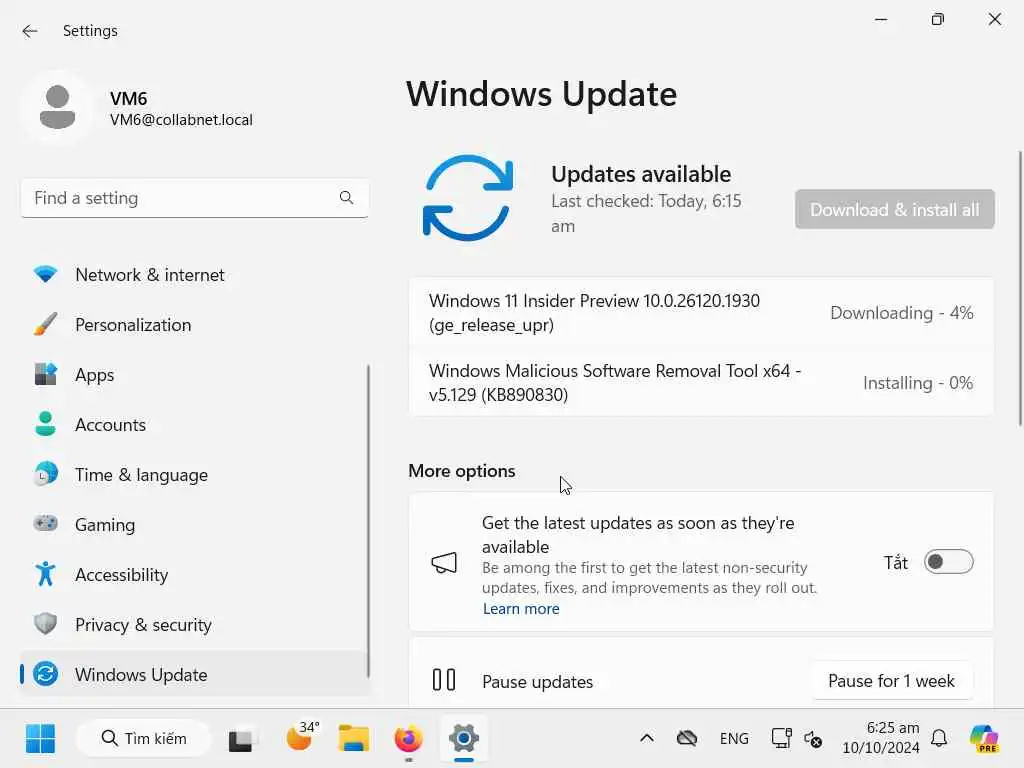The height and width of the screenshot is (768, 1024).
Task: Click the VM6 user avatar picture
Action: (x=57, y=107)
